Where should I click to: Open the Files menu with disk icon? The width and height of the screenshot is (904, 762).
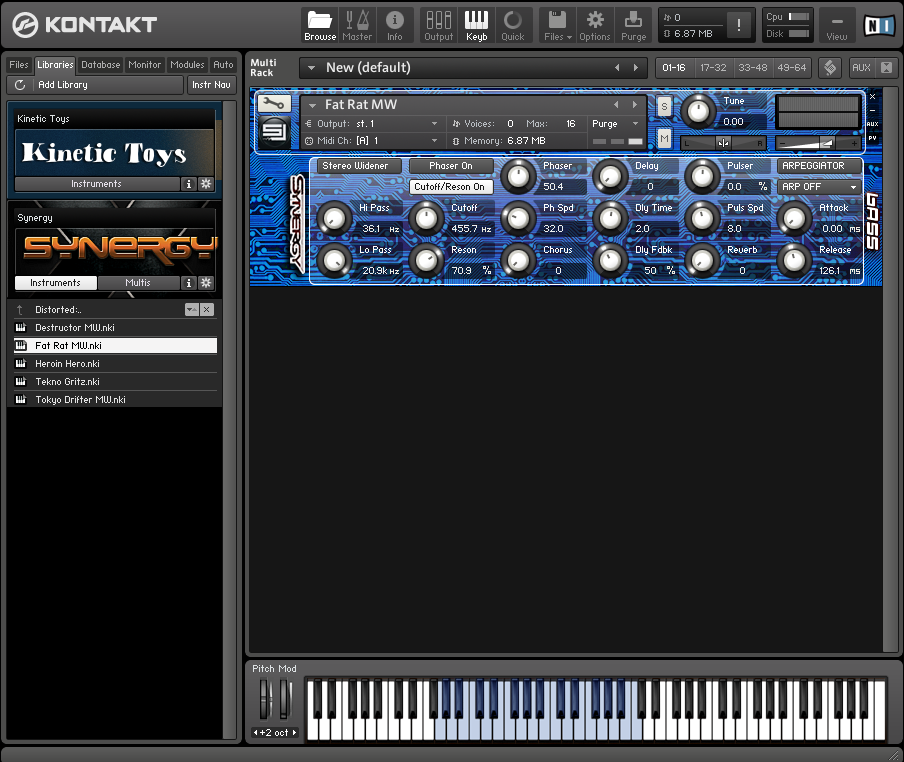(x=557, y=25)
